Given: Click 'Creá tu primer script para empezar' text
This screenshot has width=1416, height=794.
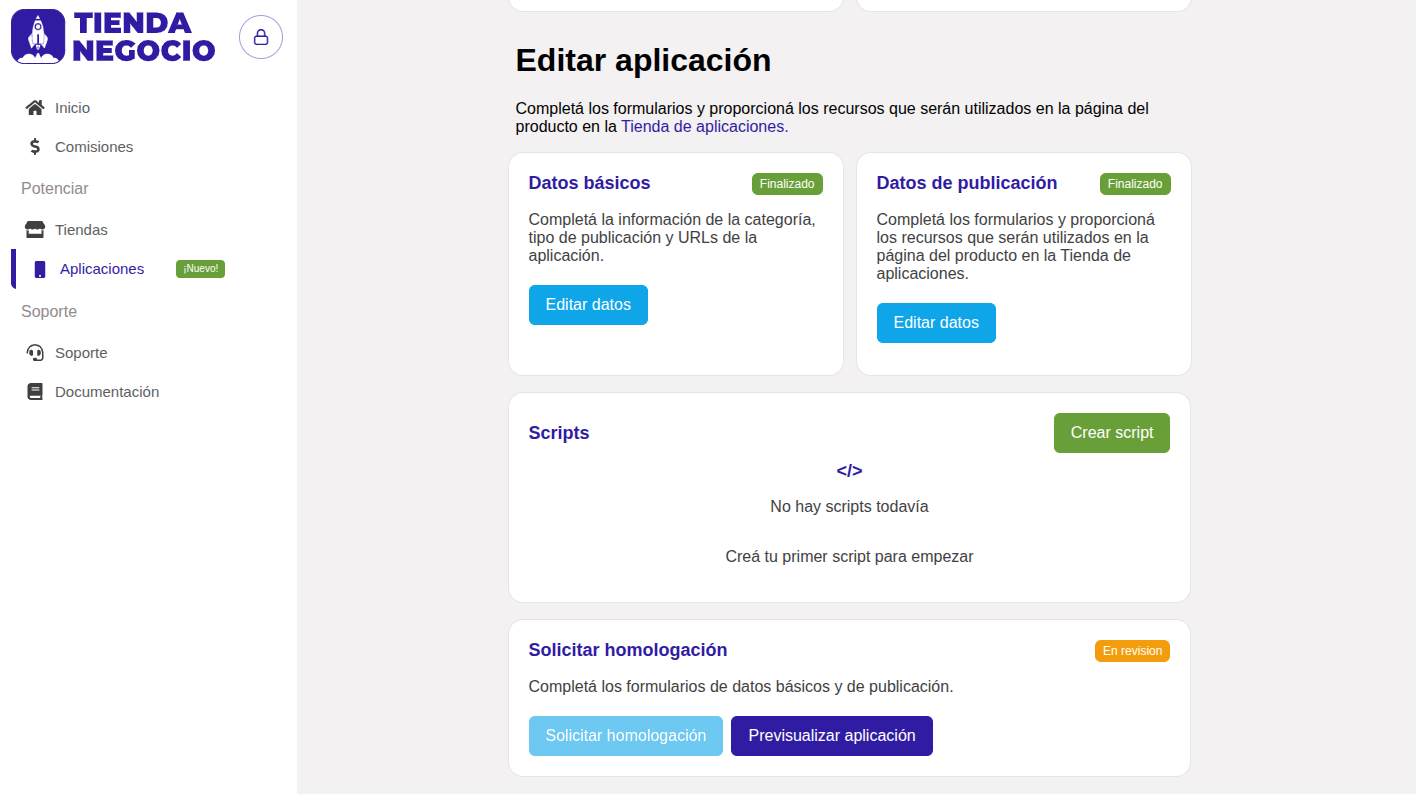Looking at the screenshot, I should point(849,557).
